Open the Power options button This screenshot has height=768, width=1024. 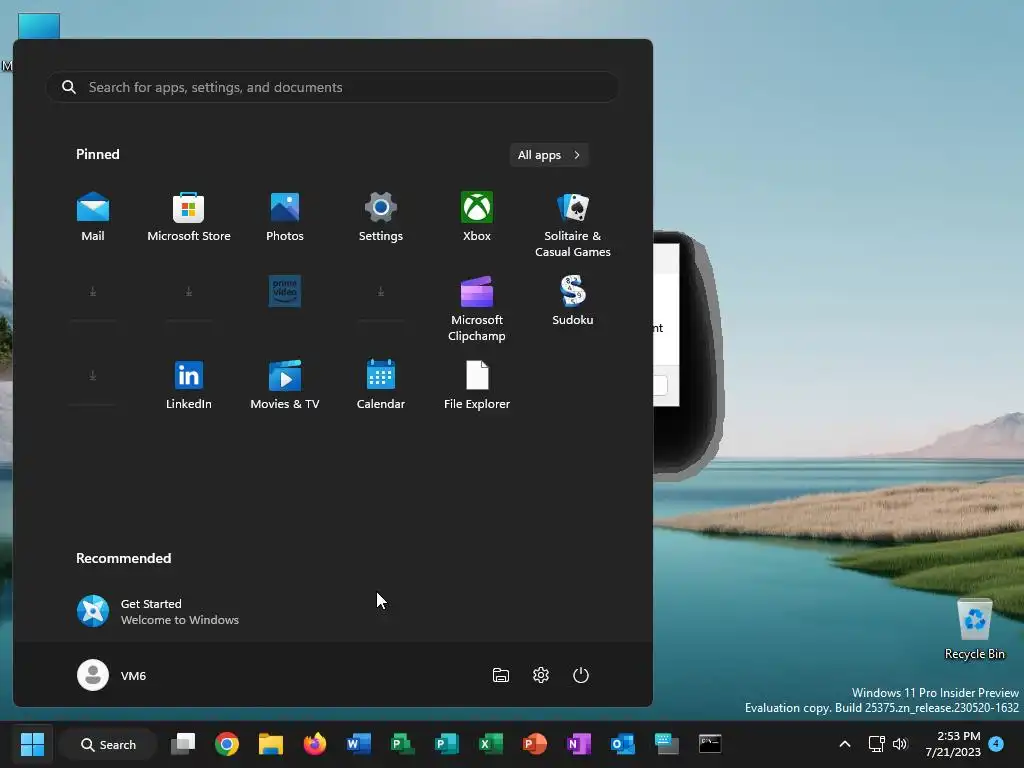coord(581,675)
